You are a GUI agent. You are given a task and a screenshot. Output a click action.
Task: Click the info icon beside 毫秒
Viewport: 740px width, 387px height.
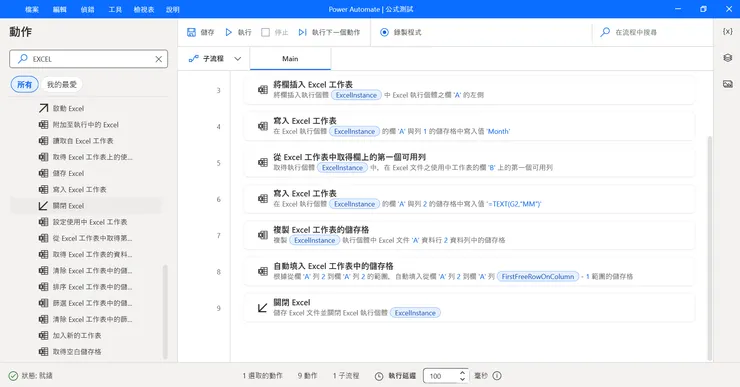coord(496,376)
